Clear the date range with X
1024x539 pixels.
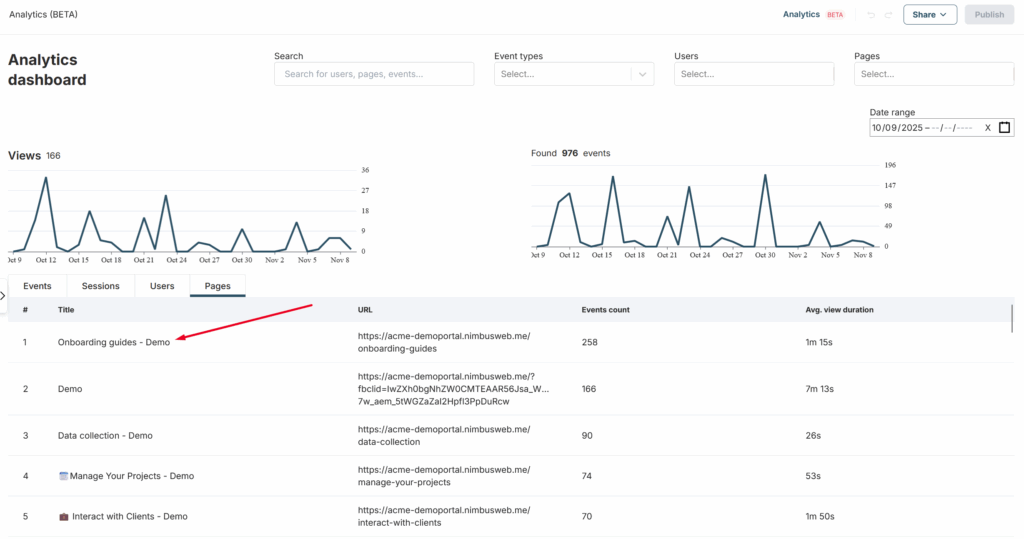[987, 127]
